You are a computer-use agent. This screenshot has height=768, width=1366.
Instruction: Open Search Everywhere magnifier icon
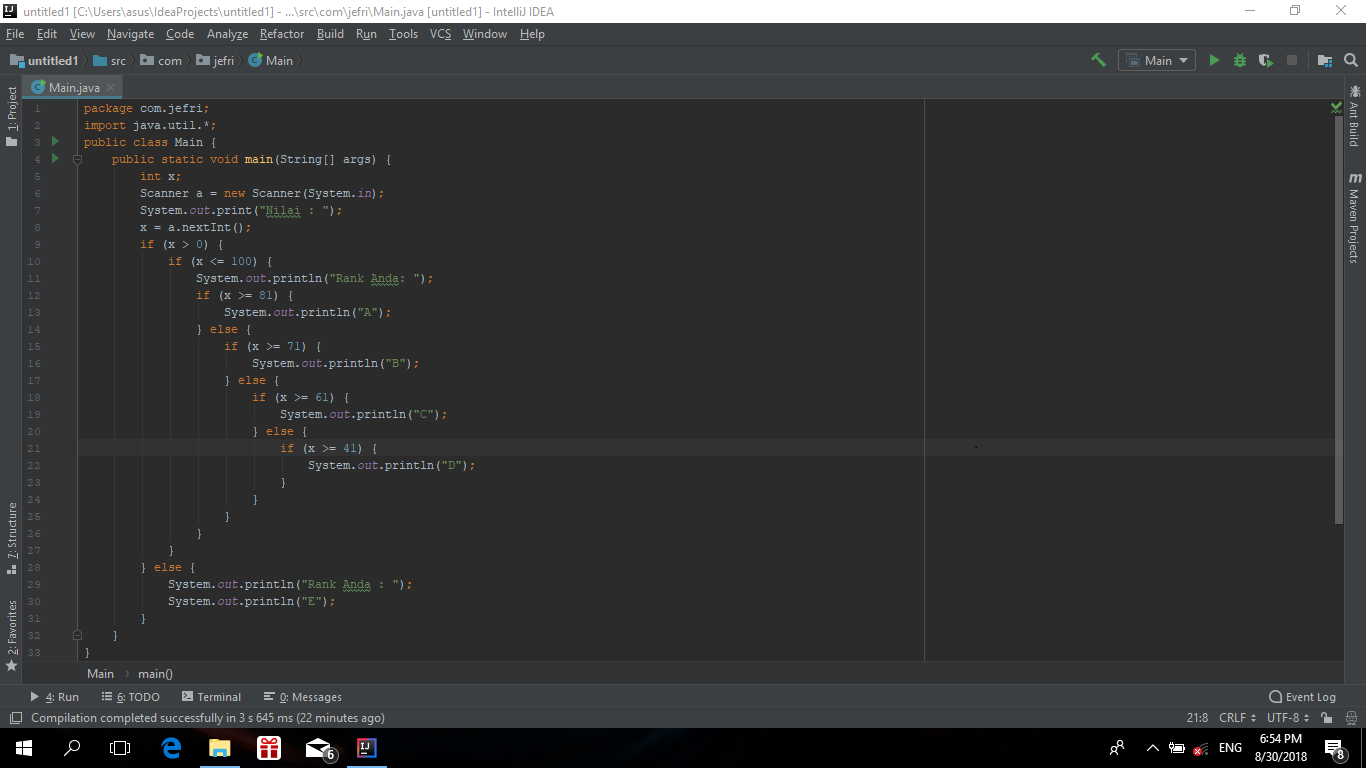coord(1350,60)
